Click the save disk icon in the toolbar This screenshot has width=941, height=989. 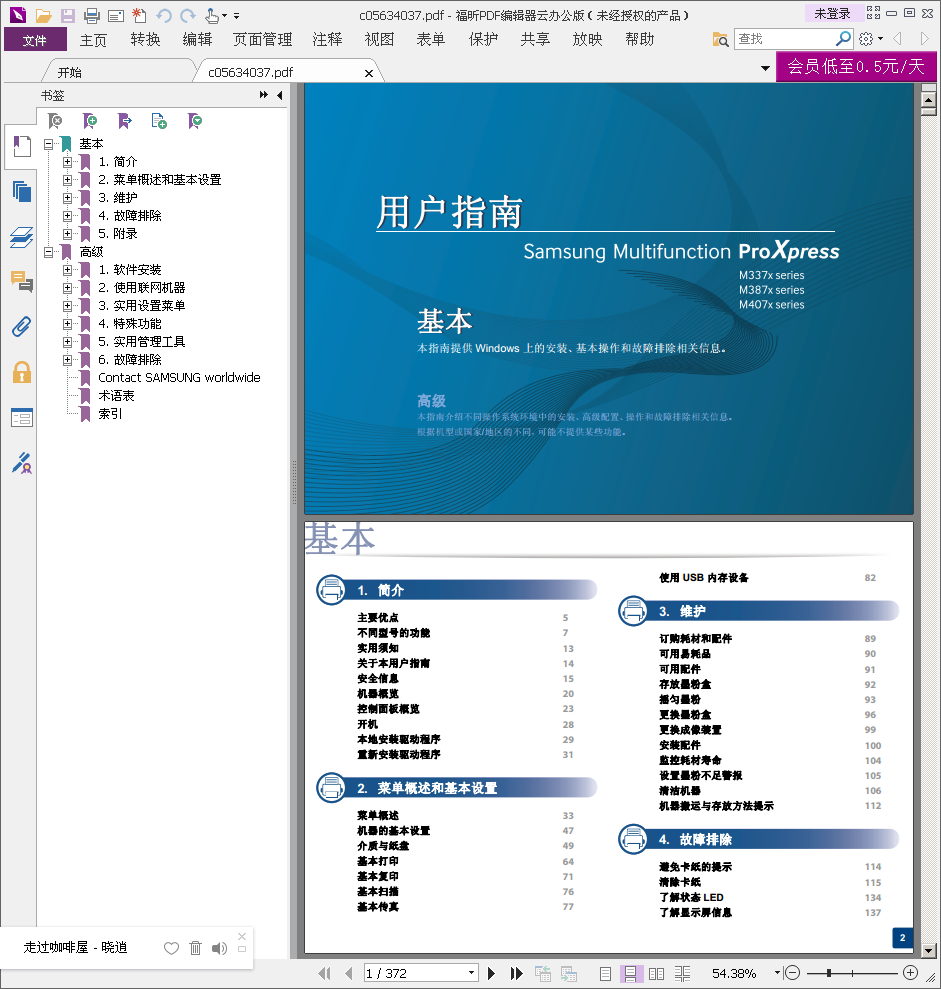67,15
